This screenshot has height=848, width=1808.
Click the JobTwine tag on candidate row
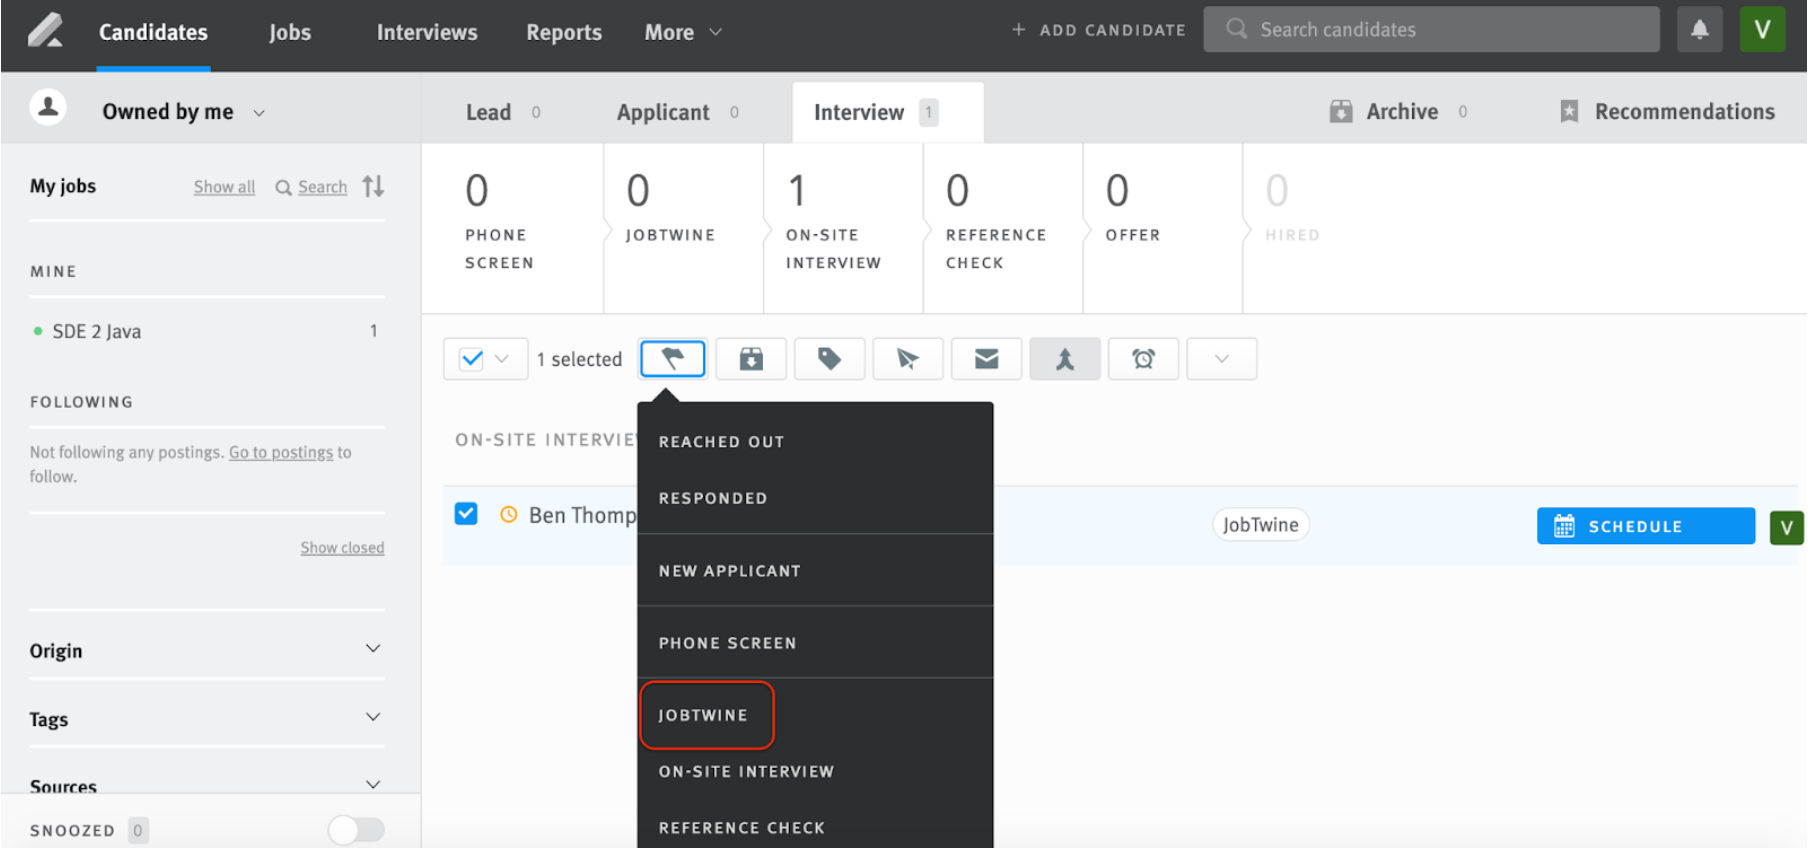click(1260, 525)
